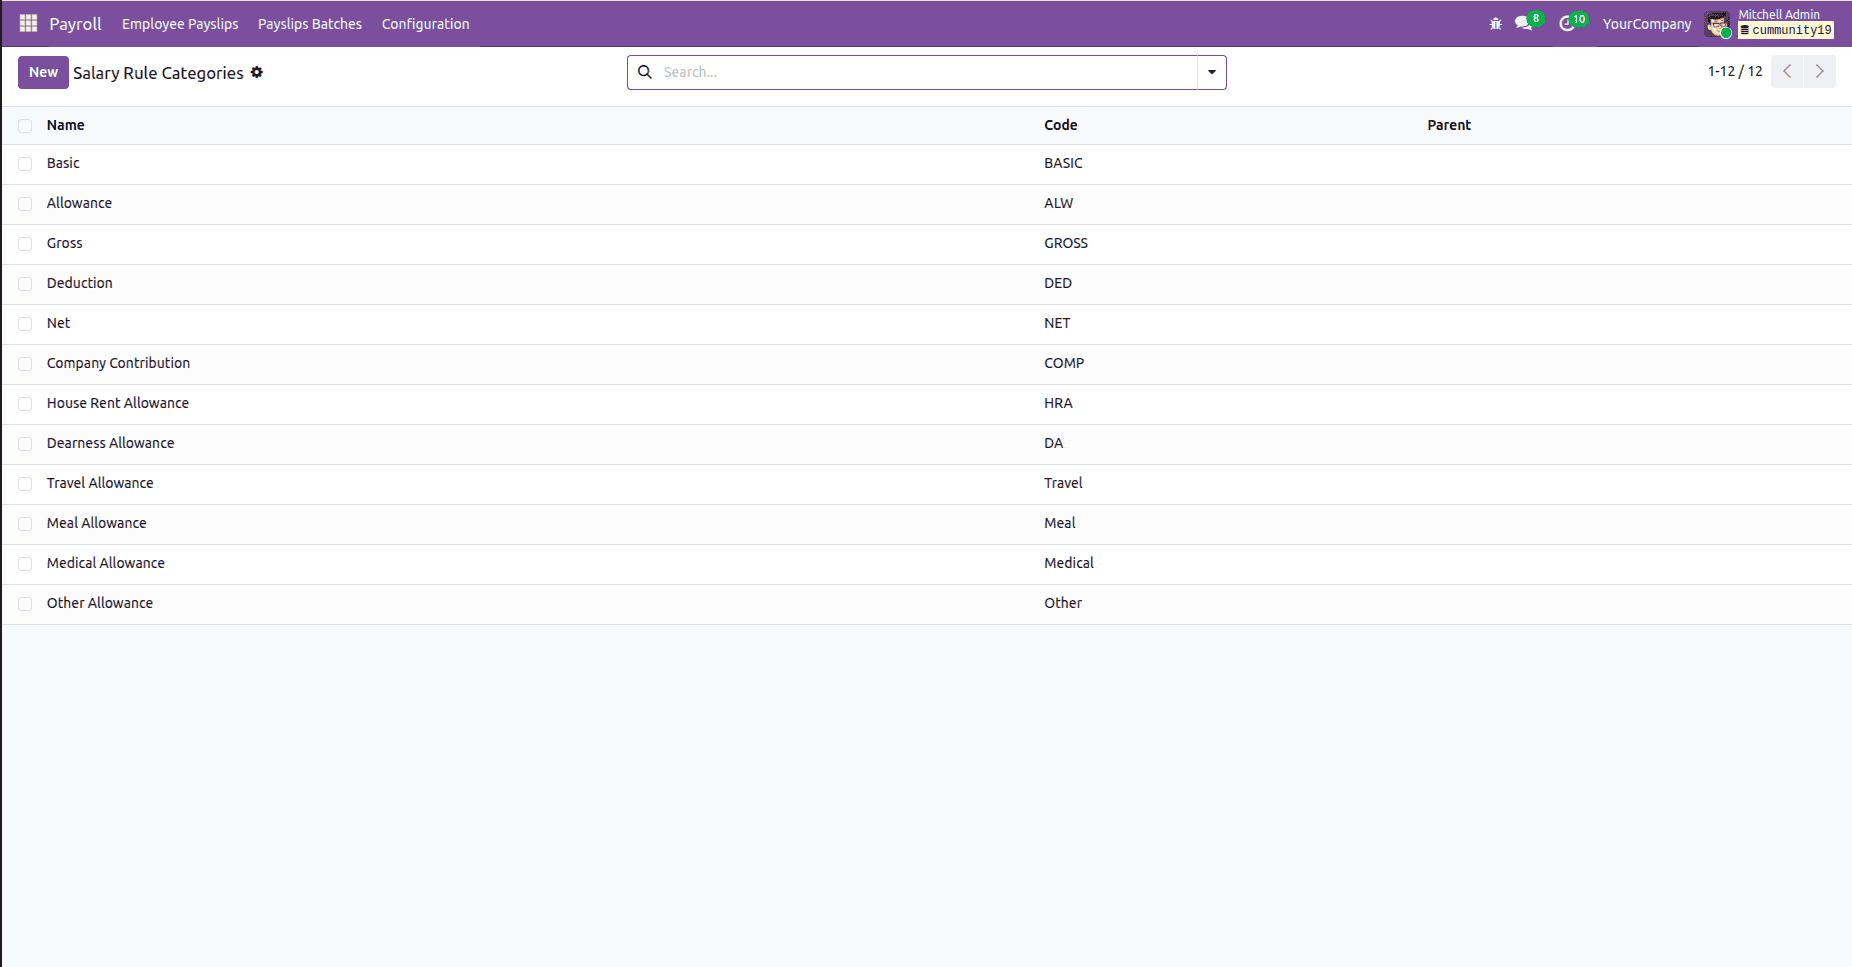Image resolution: width=1852 pixels, height=967 pixels.
Task: Click the NET code cell
Action: pyautogui.click(x=1057, y=323)
